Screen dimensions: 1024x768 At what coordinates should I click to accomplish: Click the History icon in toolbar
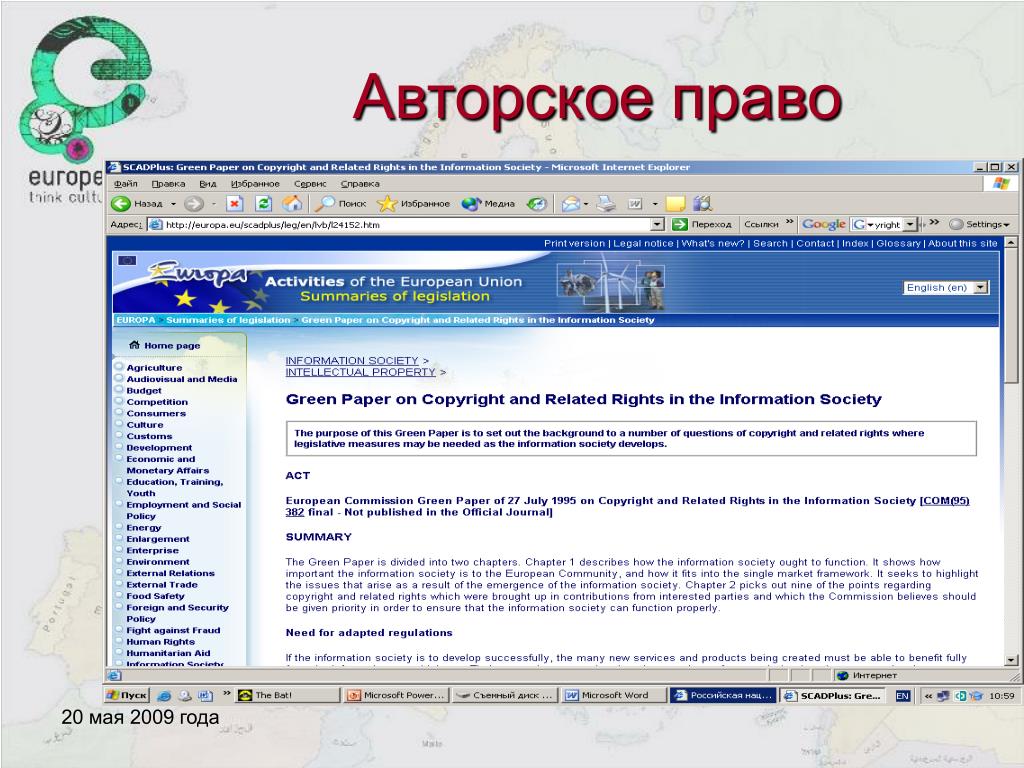pos(537,204)
